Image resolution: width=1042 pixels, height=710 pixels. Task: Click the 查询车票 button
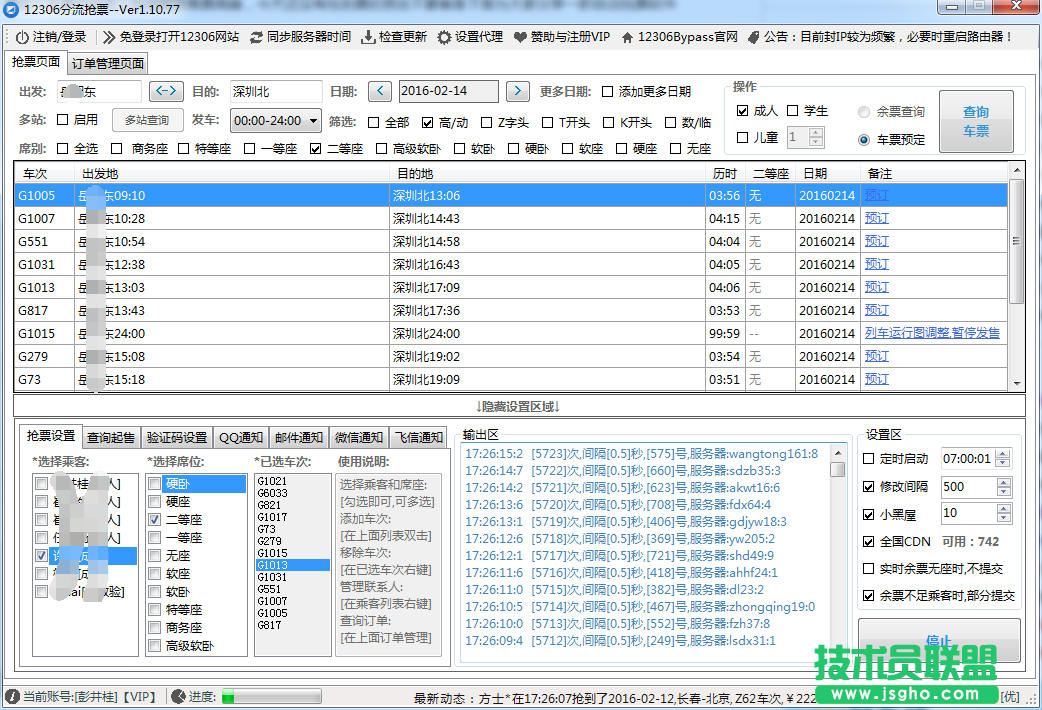[976, 119]
